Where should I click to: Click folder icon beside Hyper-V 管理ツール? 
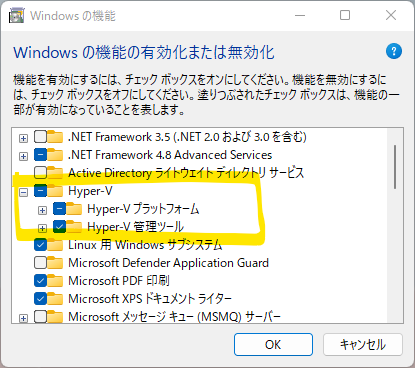coord(74,227)
